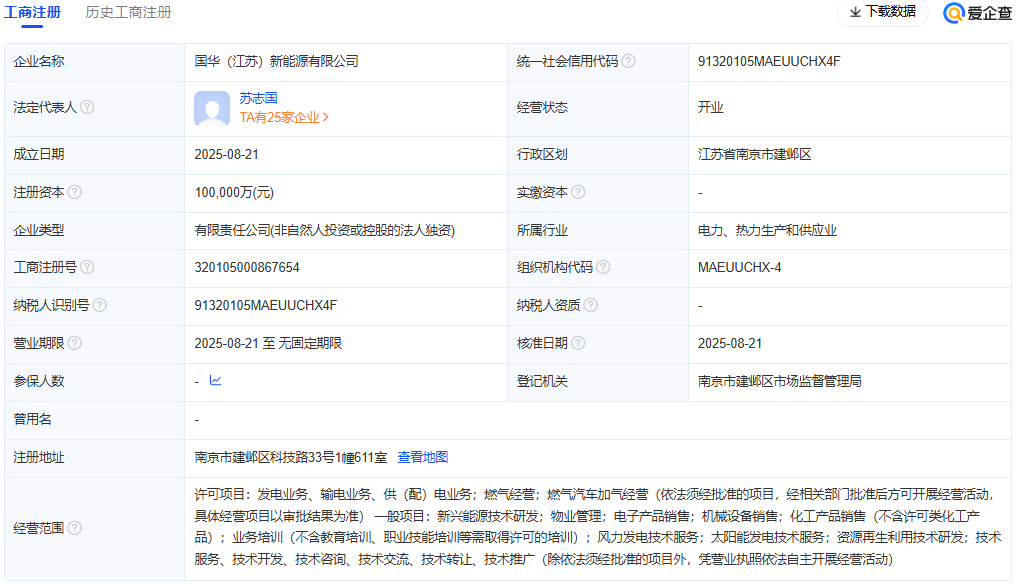Click help icon beside 组织机构代码
The width and height of the screenshot is (1017, 584).
pos(602,268)
